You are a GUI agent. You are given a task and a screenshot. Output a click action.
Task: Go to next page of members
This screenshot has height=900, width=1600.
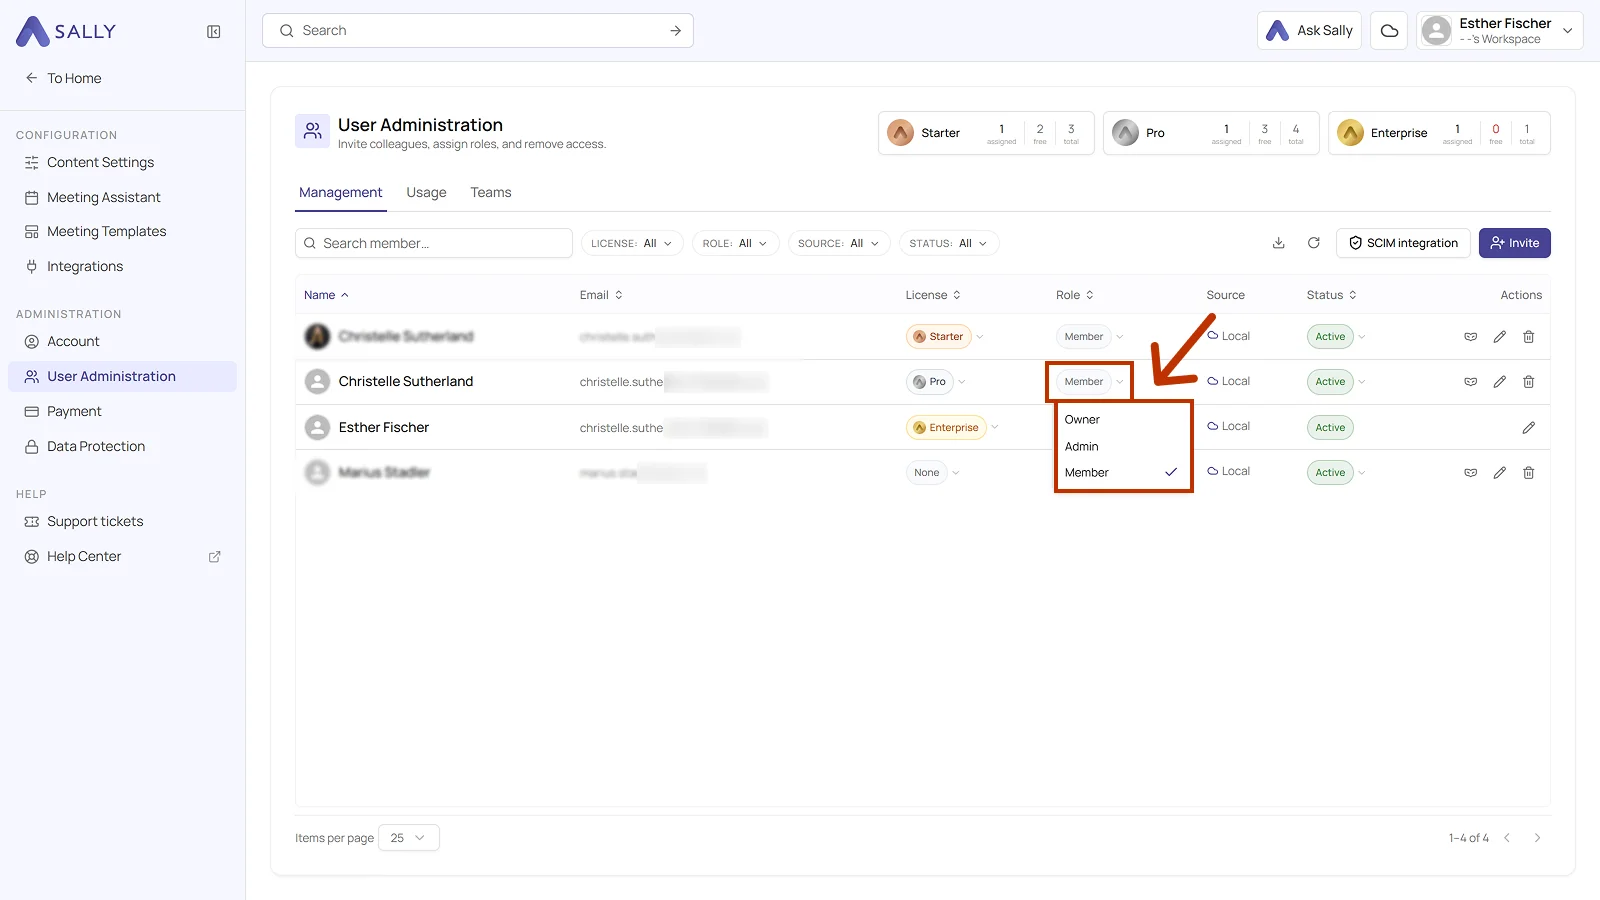tap(1537, 838)
